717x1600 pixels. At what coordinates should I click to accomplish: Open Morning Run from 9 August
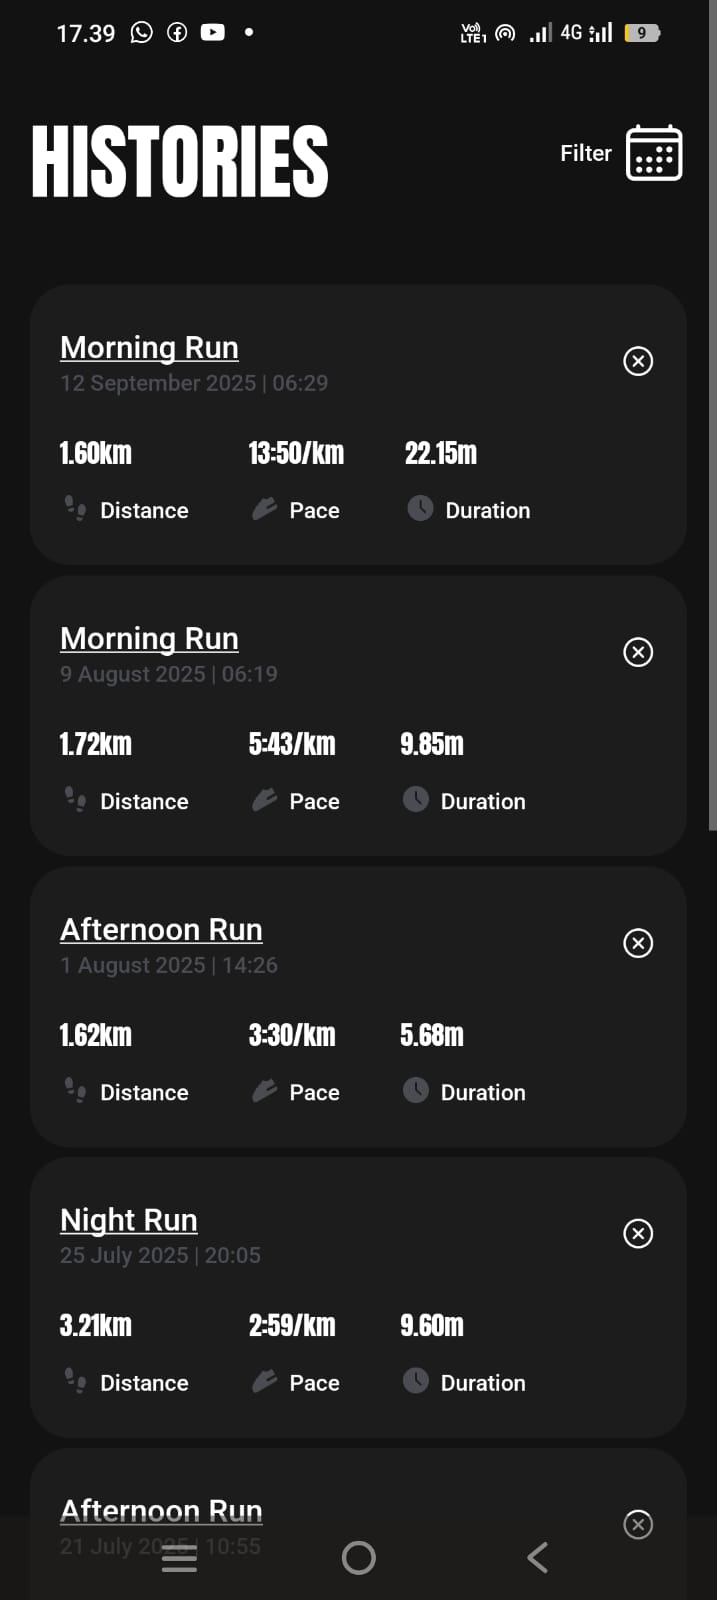149,638
